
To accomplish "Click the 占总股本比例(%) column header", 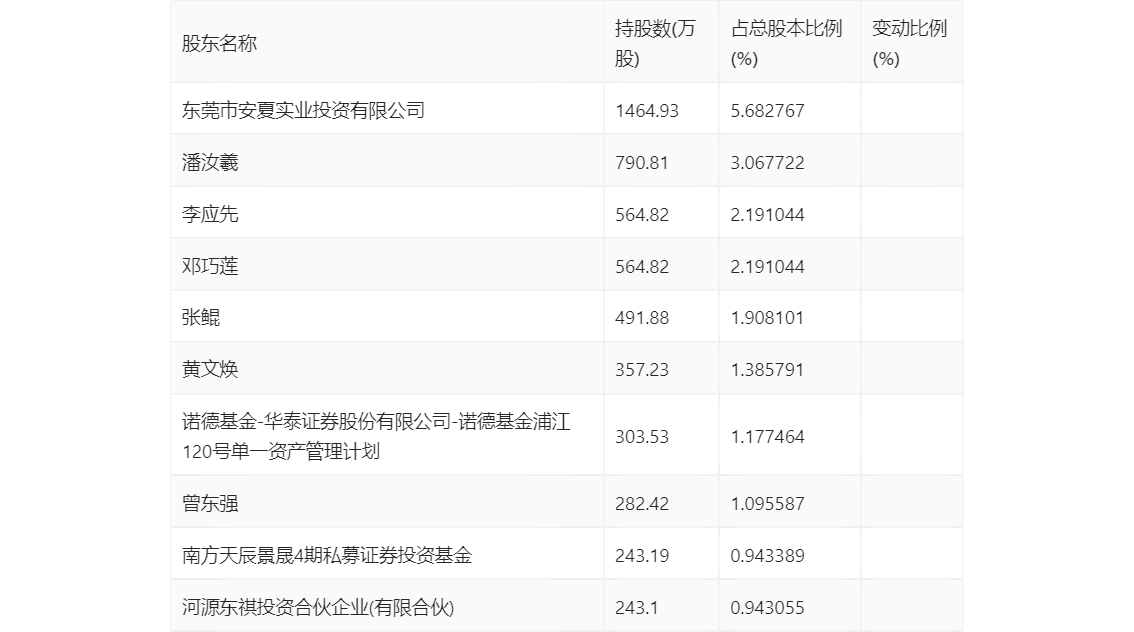I will point(786,43).
